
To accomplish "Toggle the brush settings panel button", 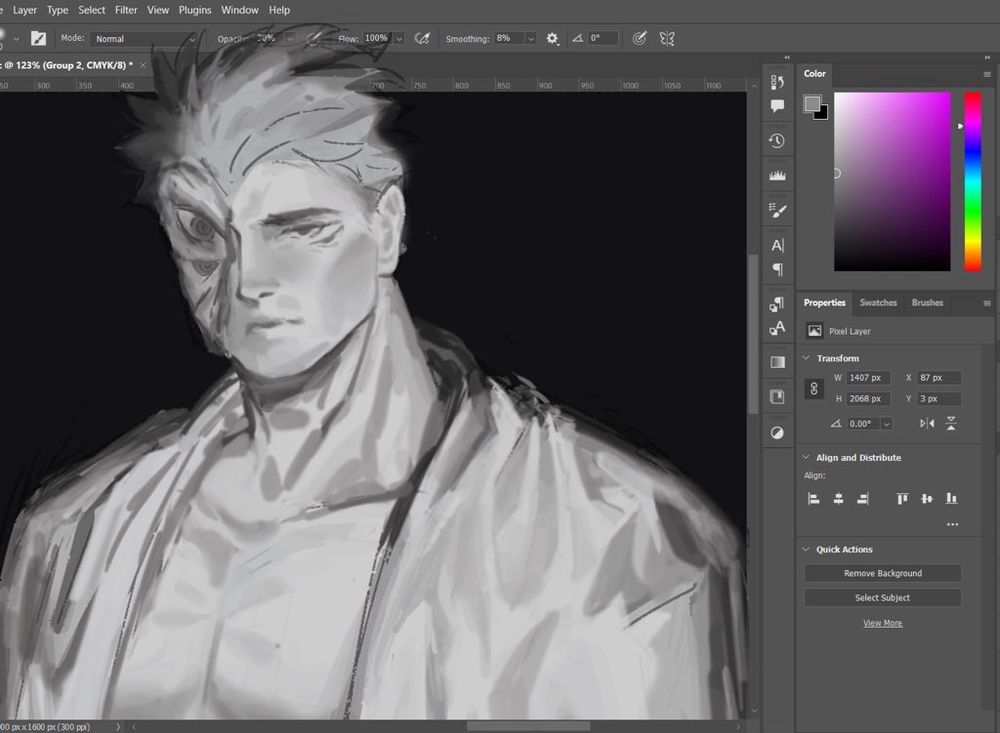I will click(38, 38).
